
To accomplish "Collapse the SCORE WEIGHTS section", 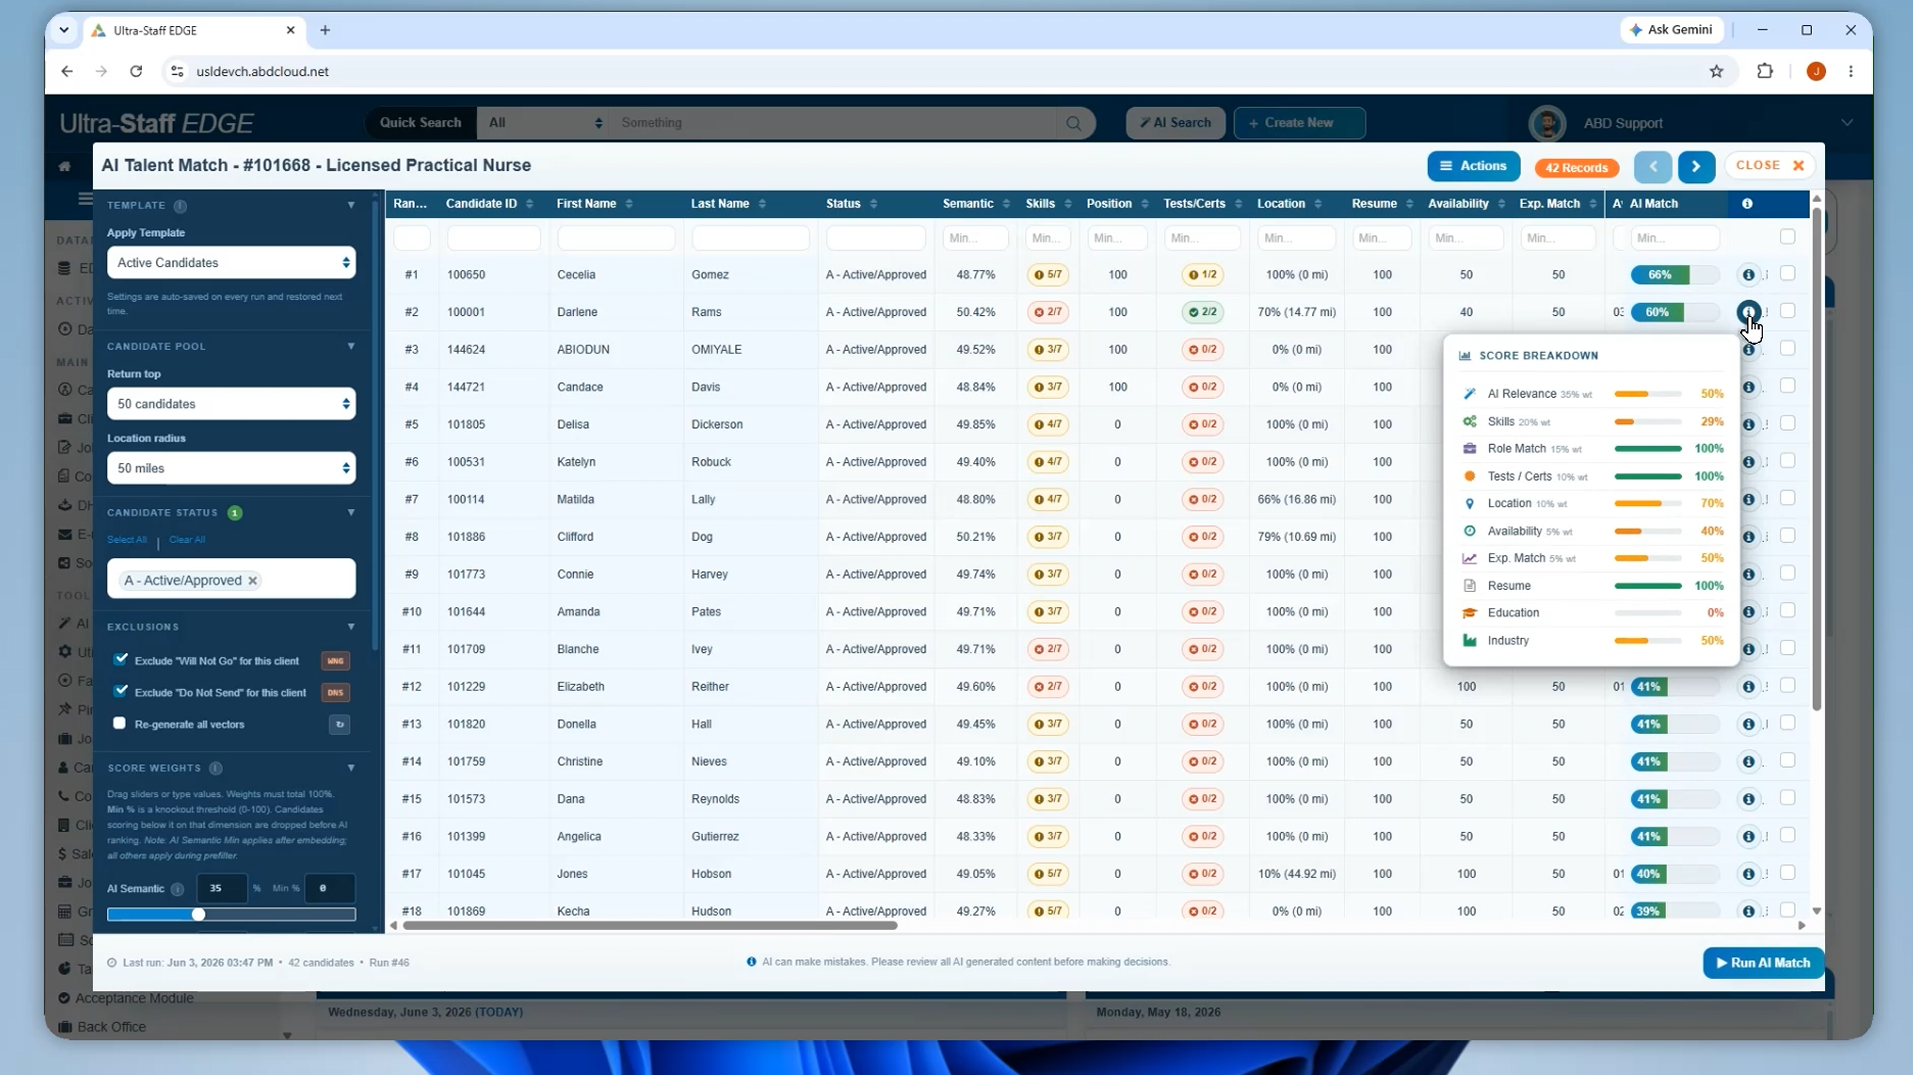I will tap(351, 768).
